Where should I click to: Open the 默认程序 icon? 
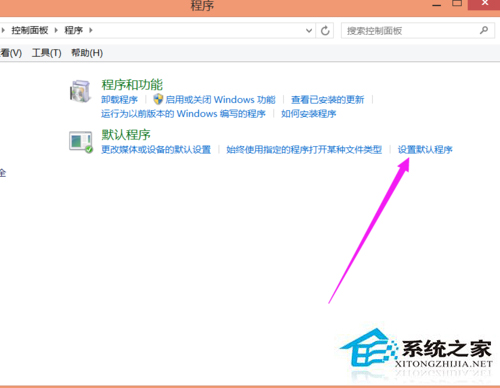[81, 142]
